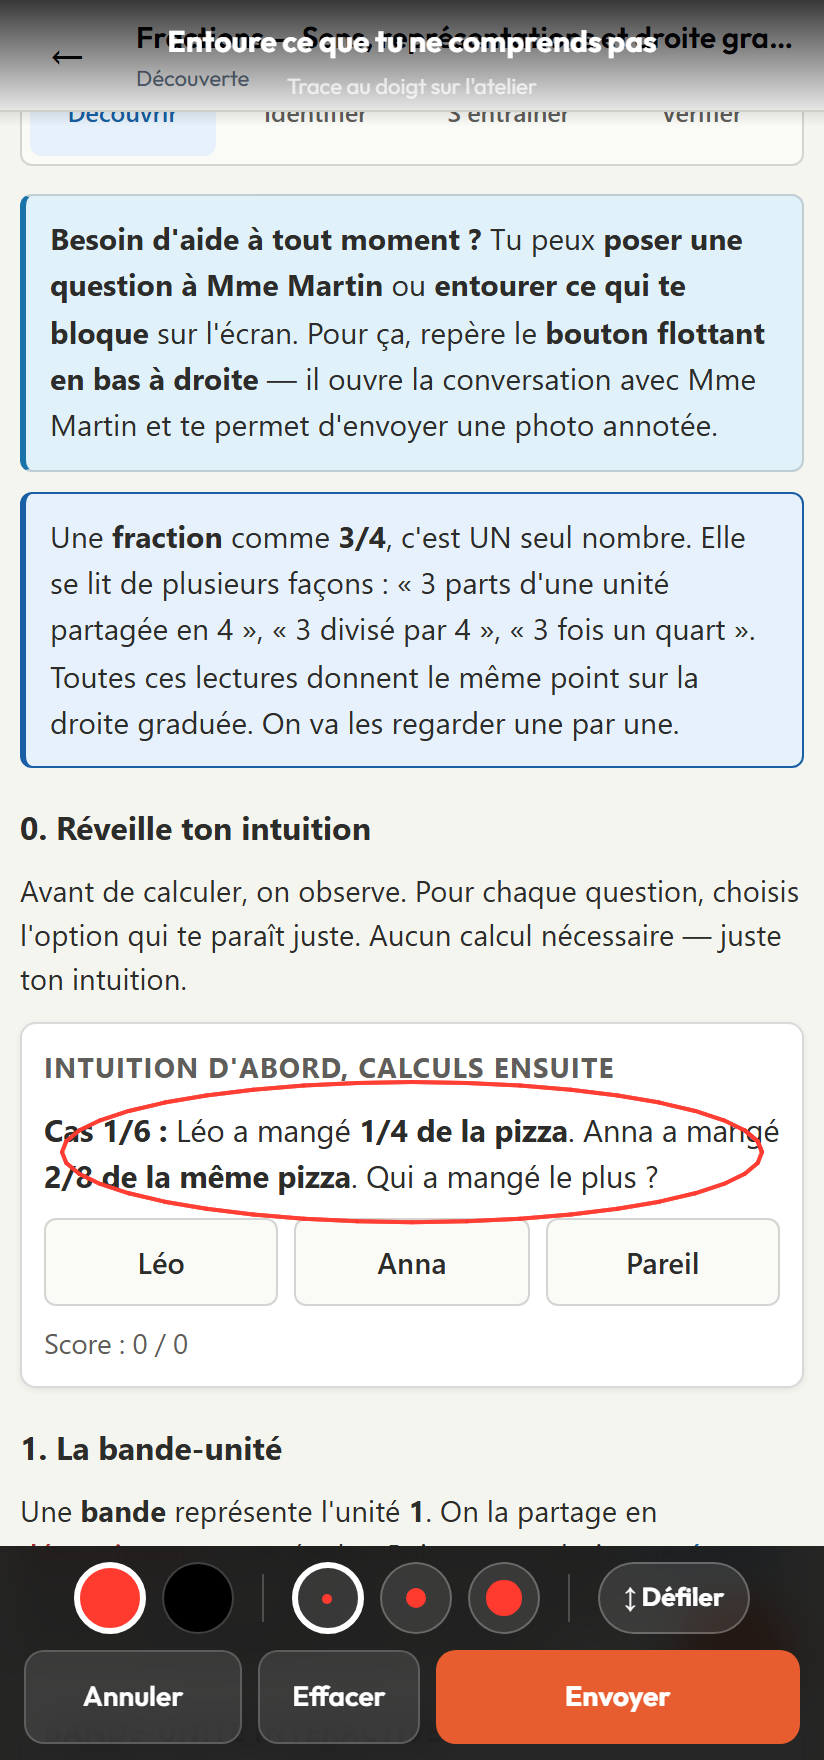Choose the medium brush size
This screenshot has width=824, height=1760.
415,1598
